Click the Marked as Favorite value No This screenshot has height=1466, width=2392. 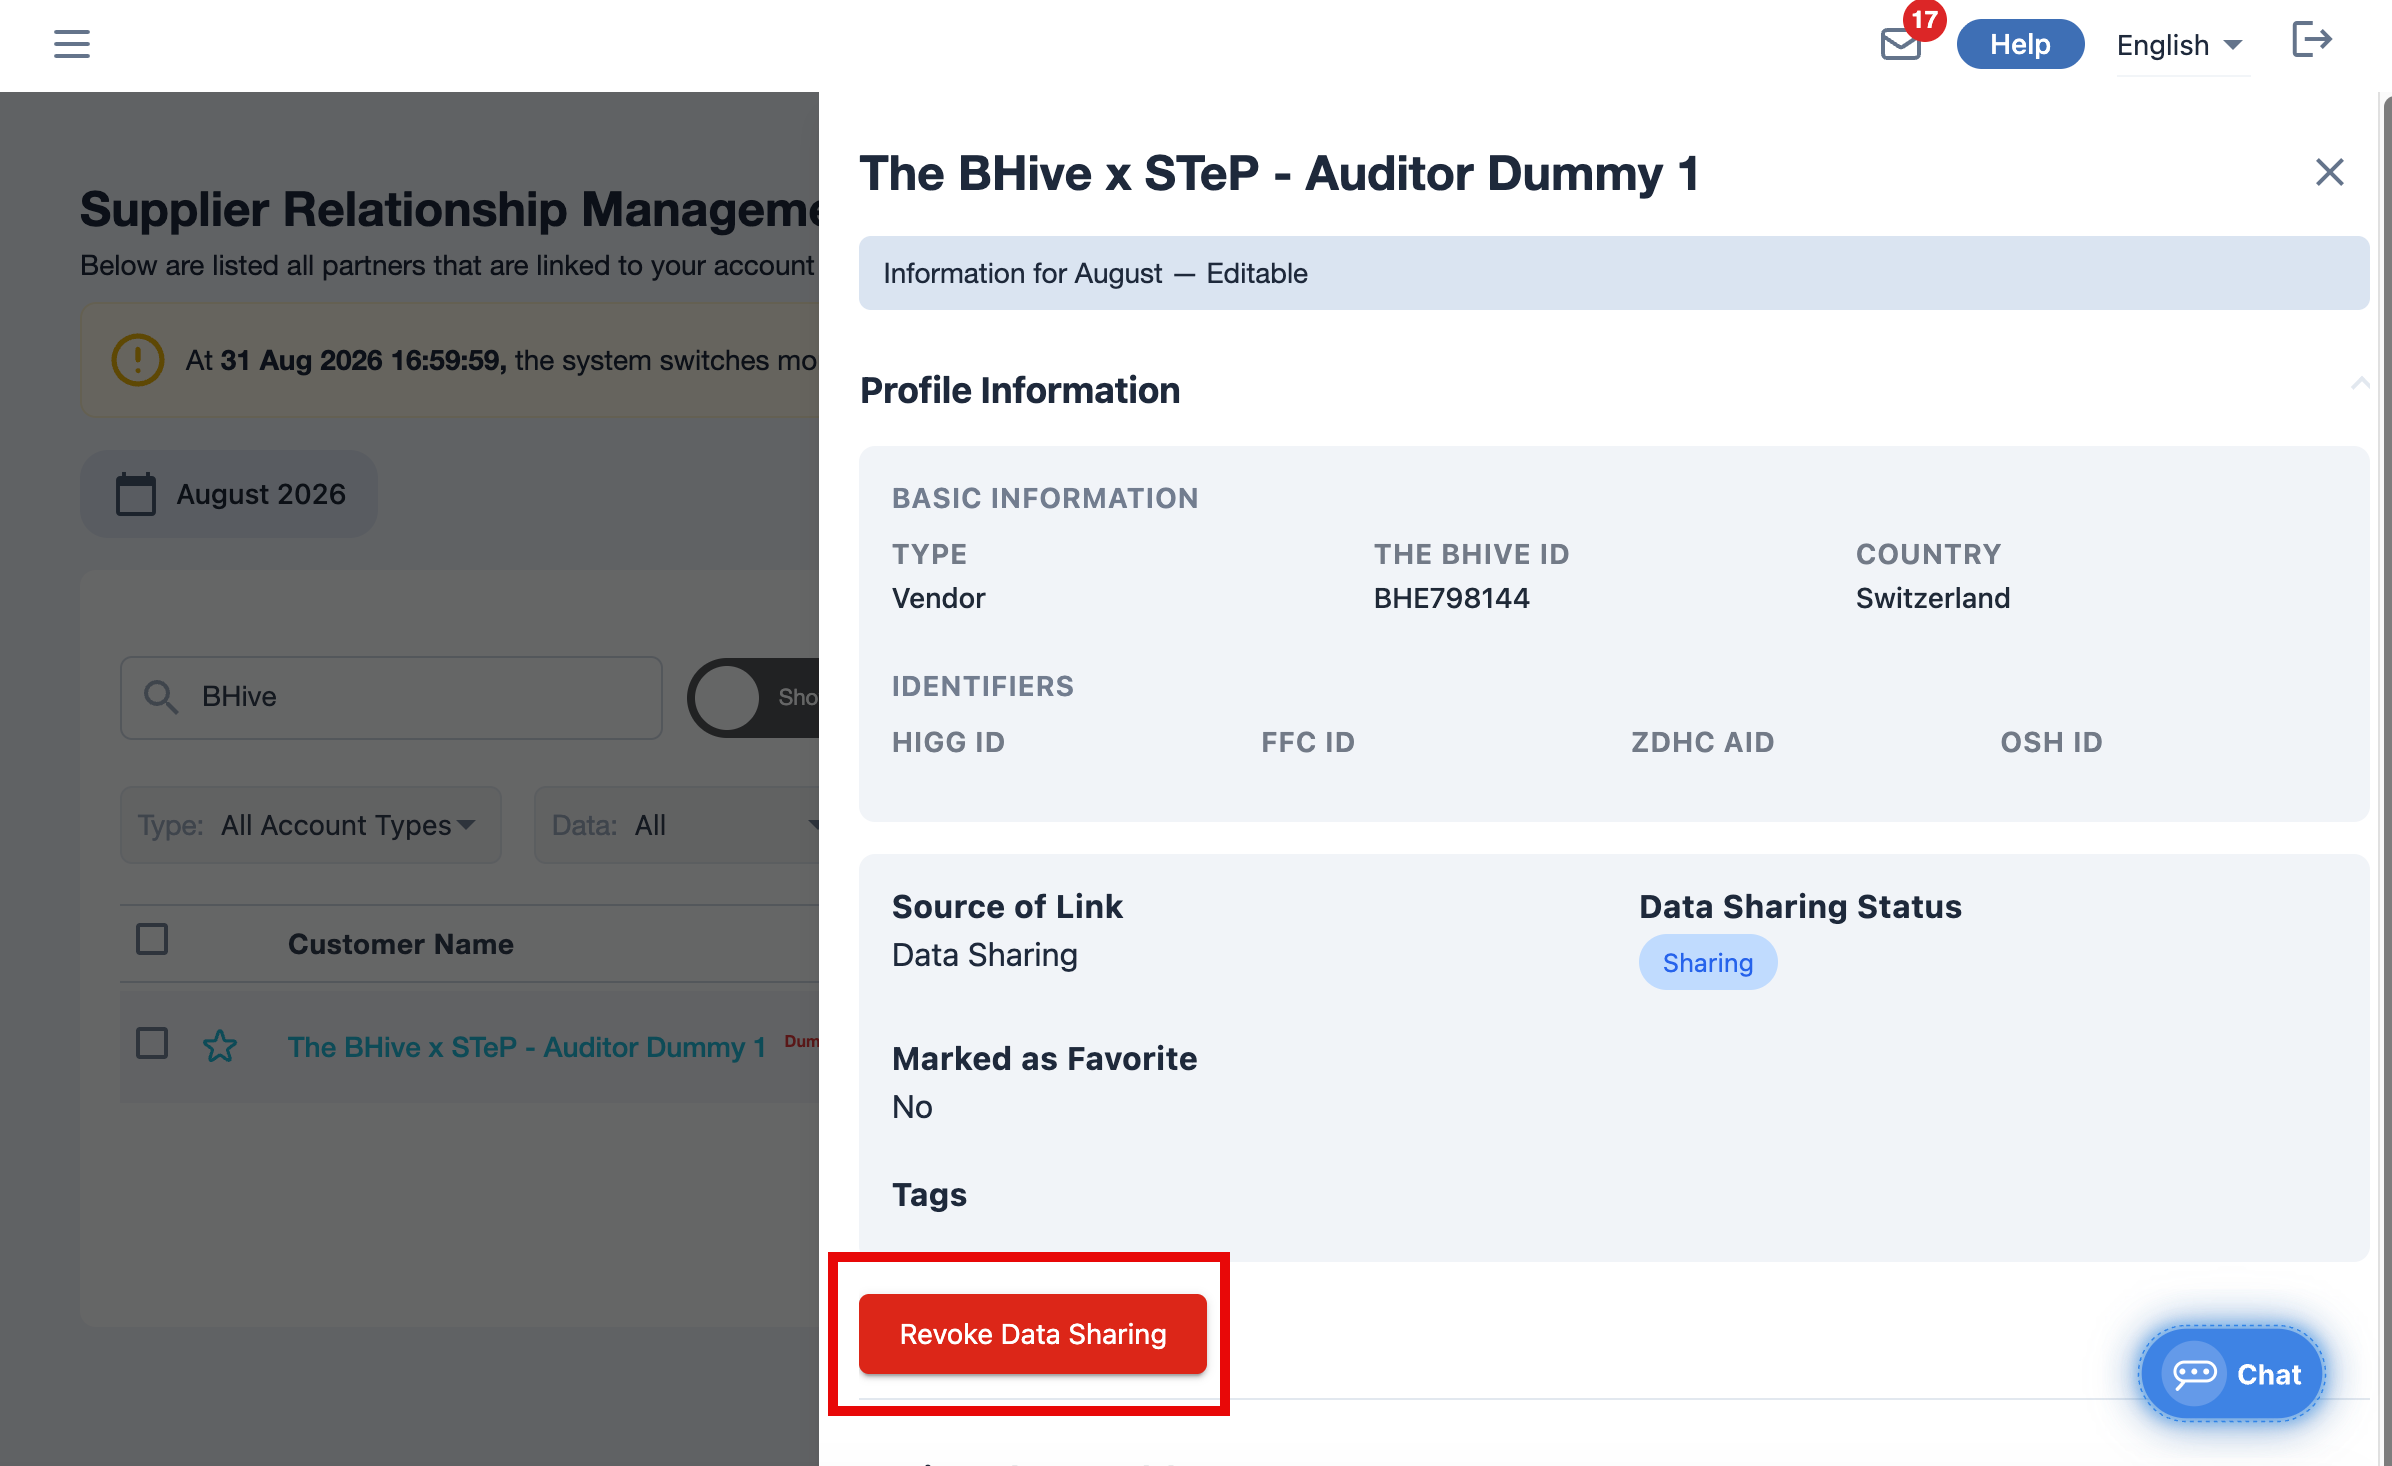tap(912, 1107)
